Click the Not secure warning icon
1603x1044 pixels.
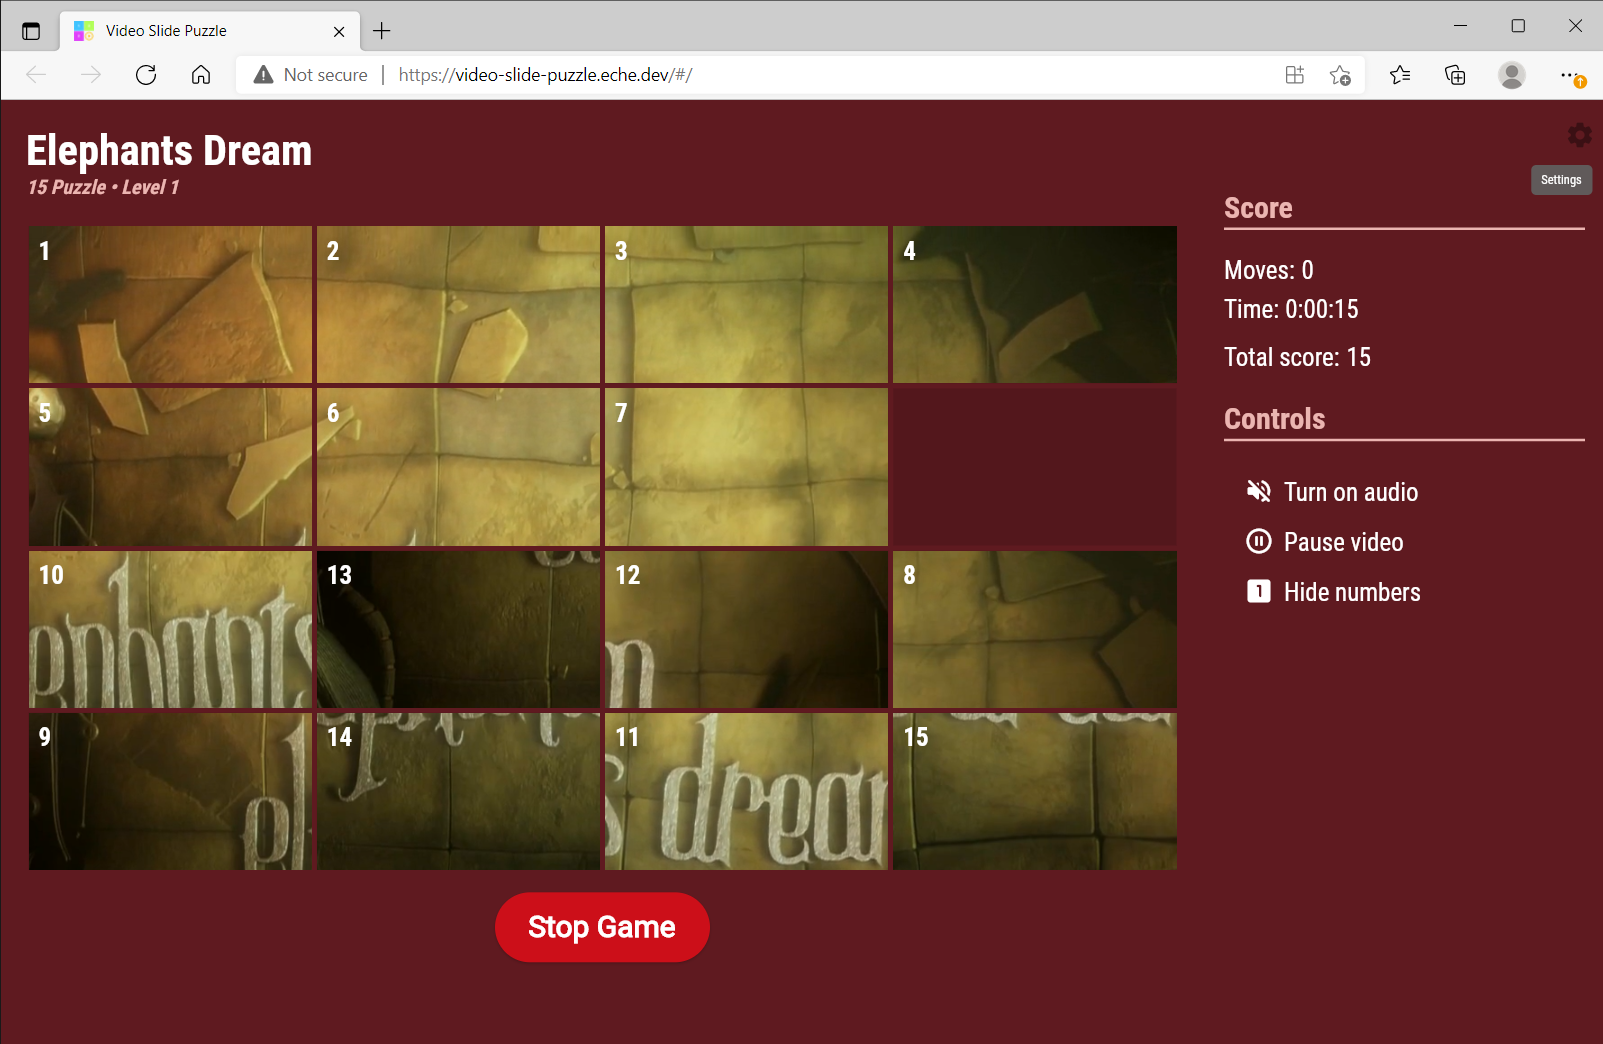pos(263,75)
